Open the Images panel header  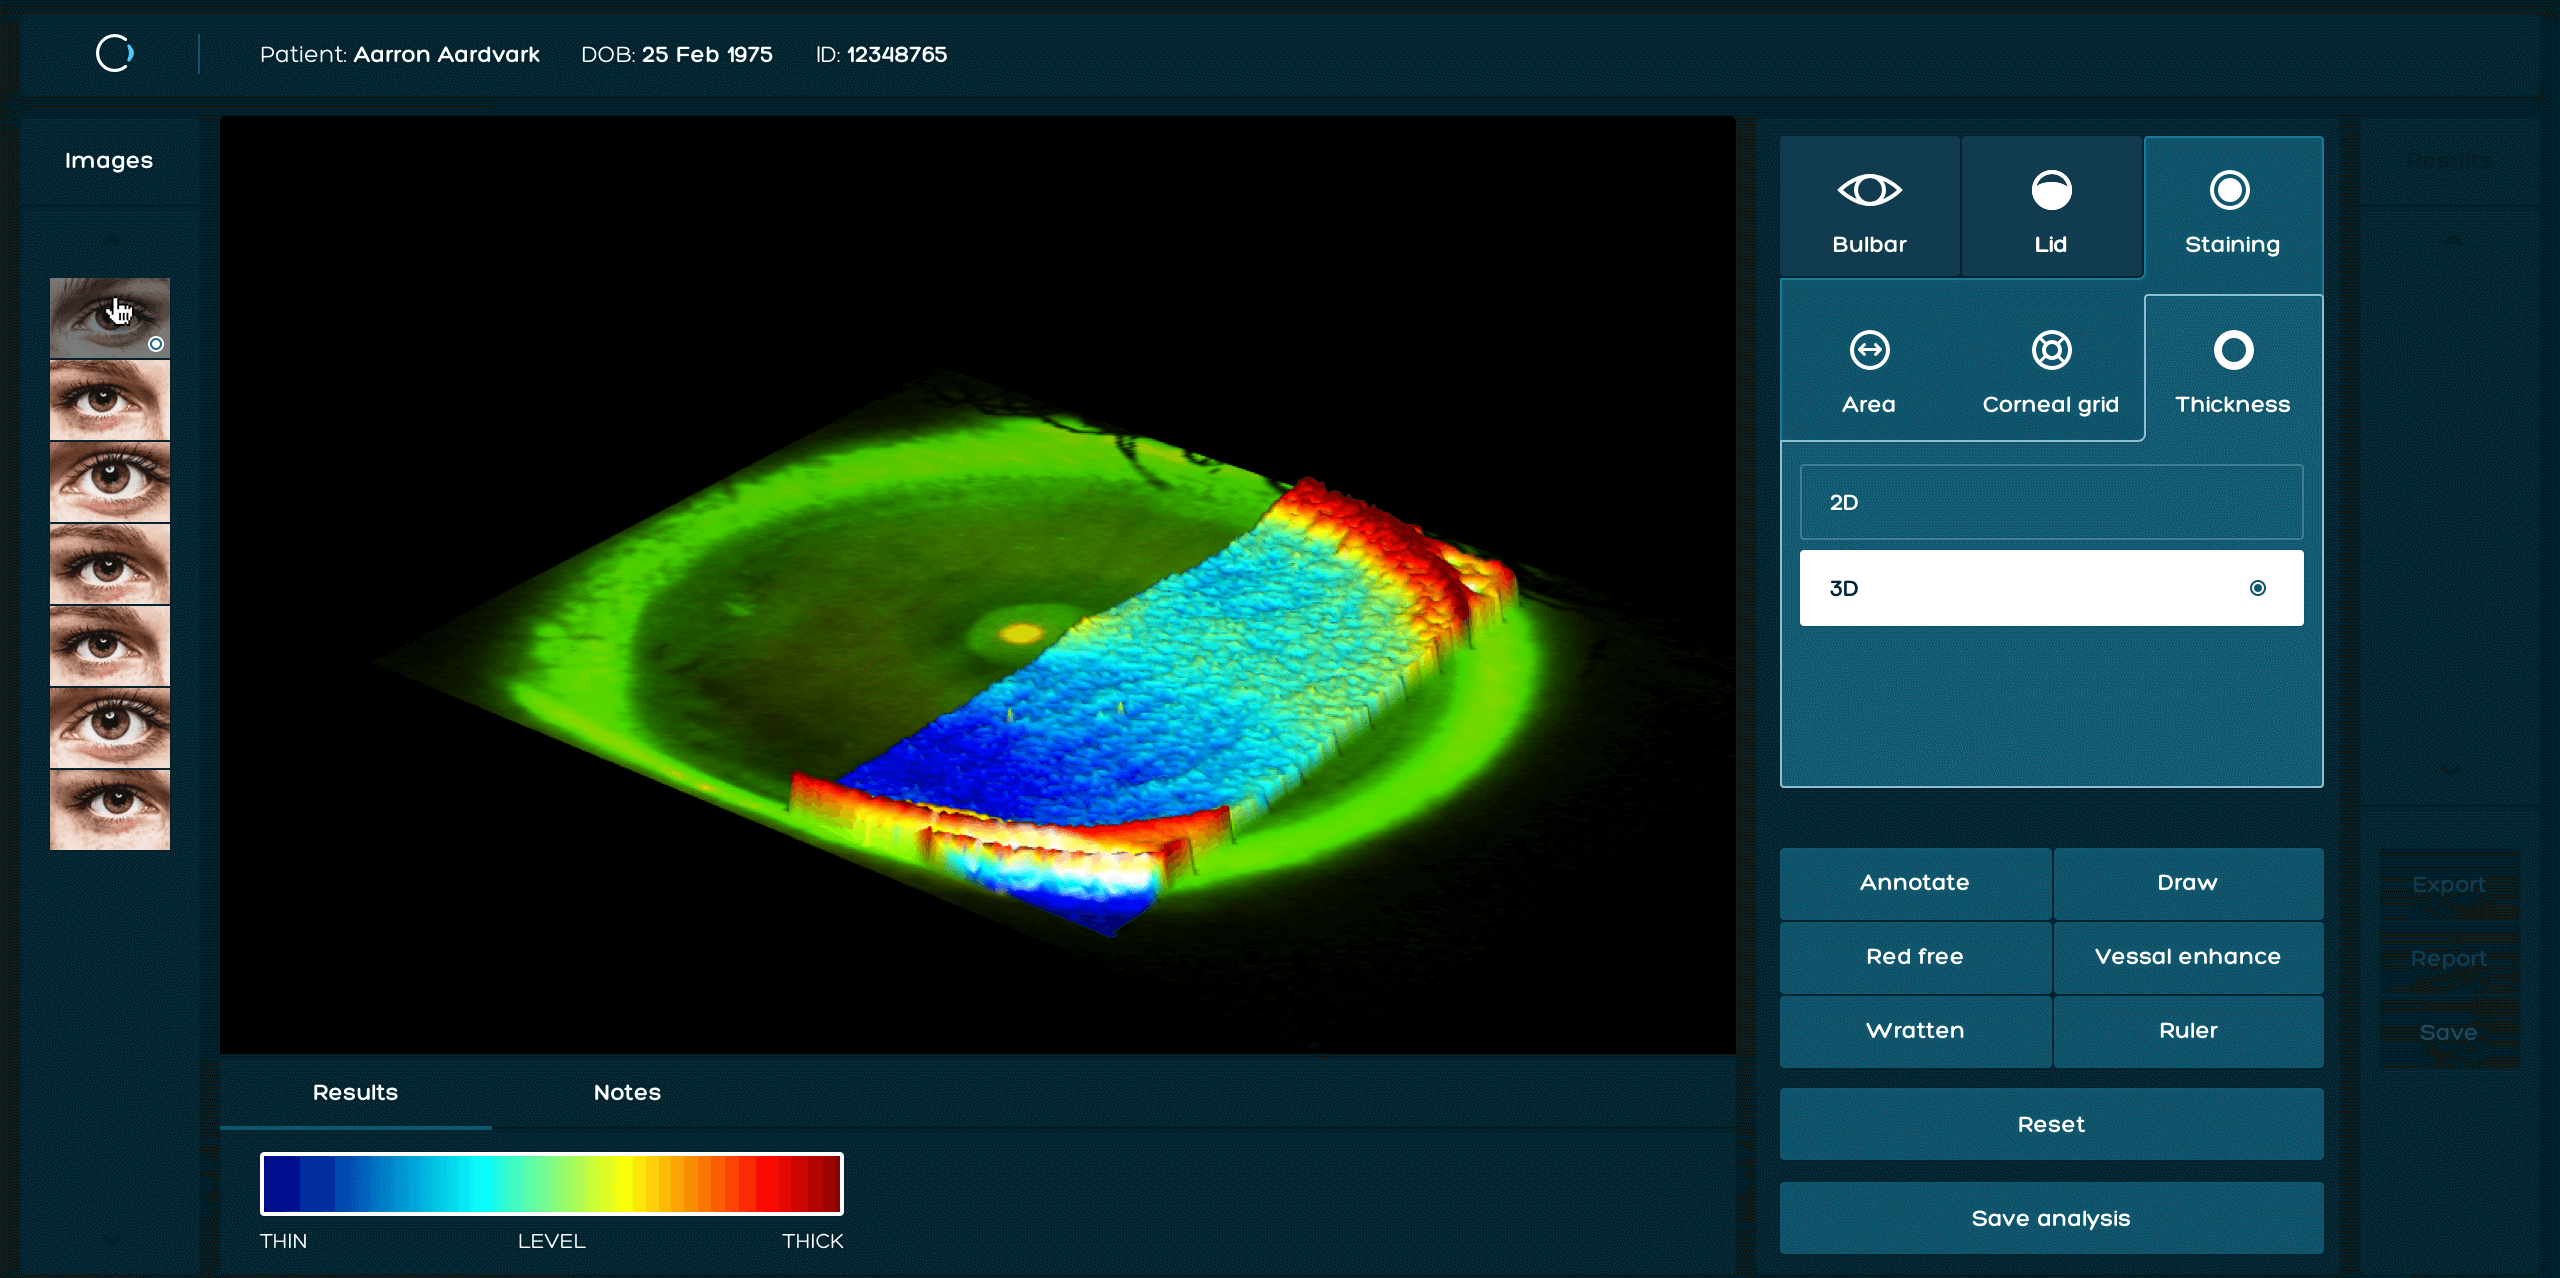pyautogui.click(x=109, y=161)
